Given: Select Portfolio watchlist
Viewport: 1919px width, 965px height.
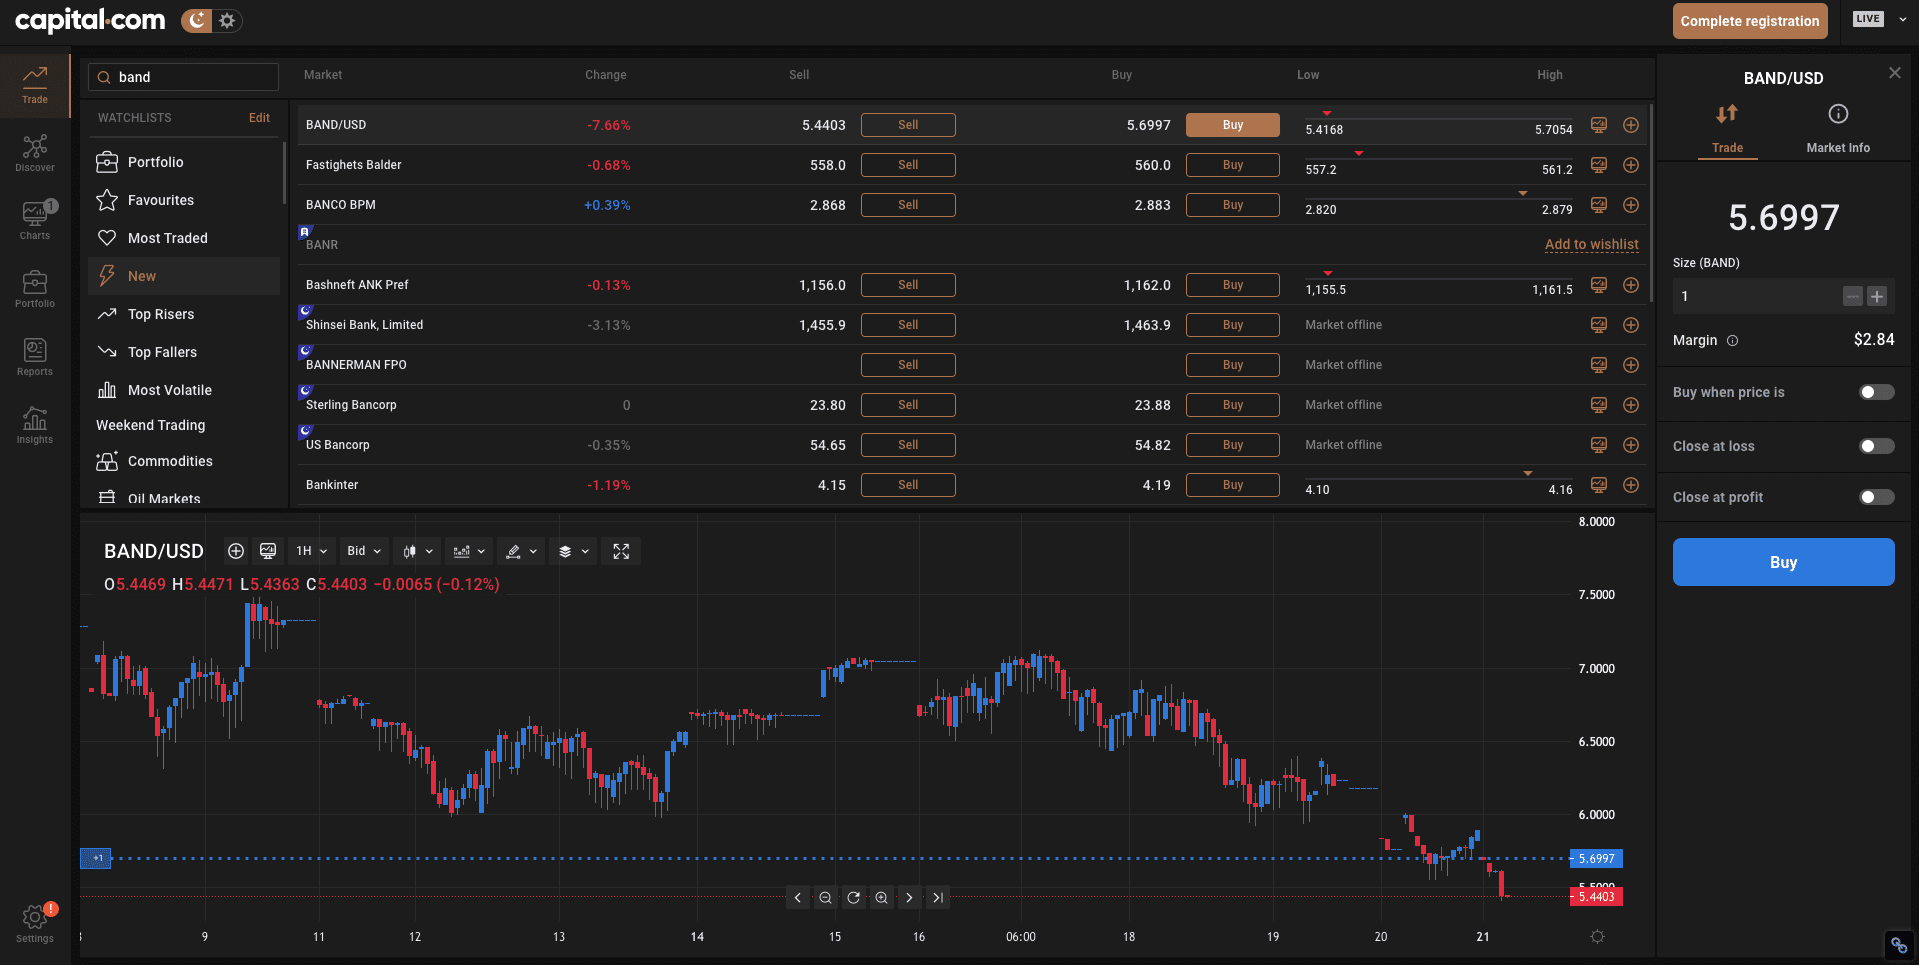Looking at the screenshot, I should click(184, 162).
